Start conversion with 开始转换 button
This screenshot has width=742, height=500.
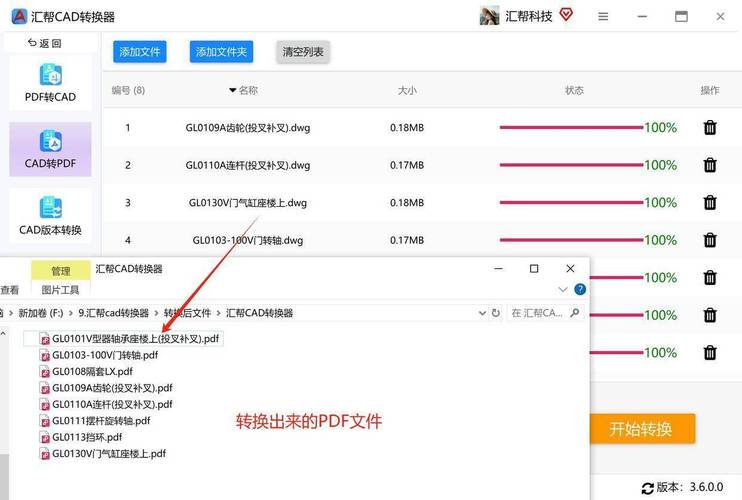coord(642,429)
